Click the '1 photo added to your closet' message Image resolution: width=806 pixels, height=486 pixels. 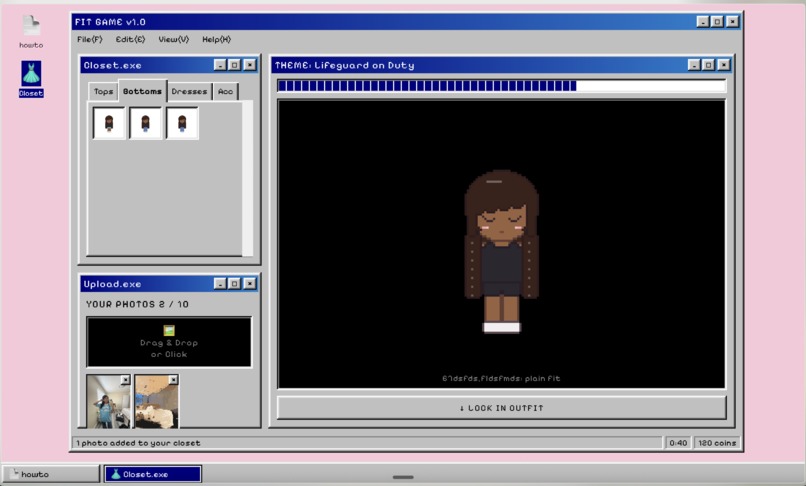[x=138, y=443]
